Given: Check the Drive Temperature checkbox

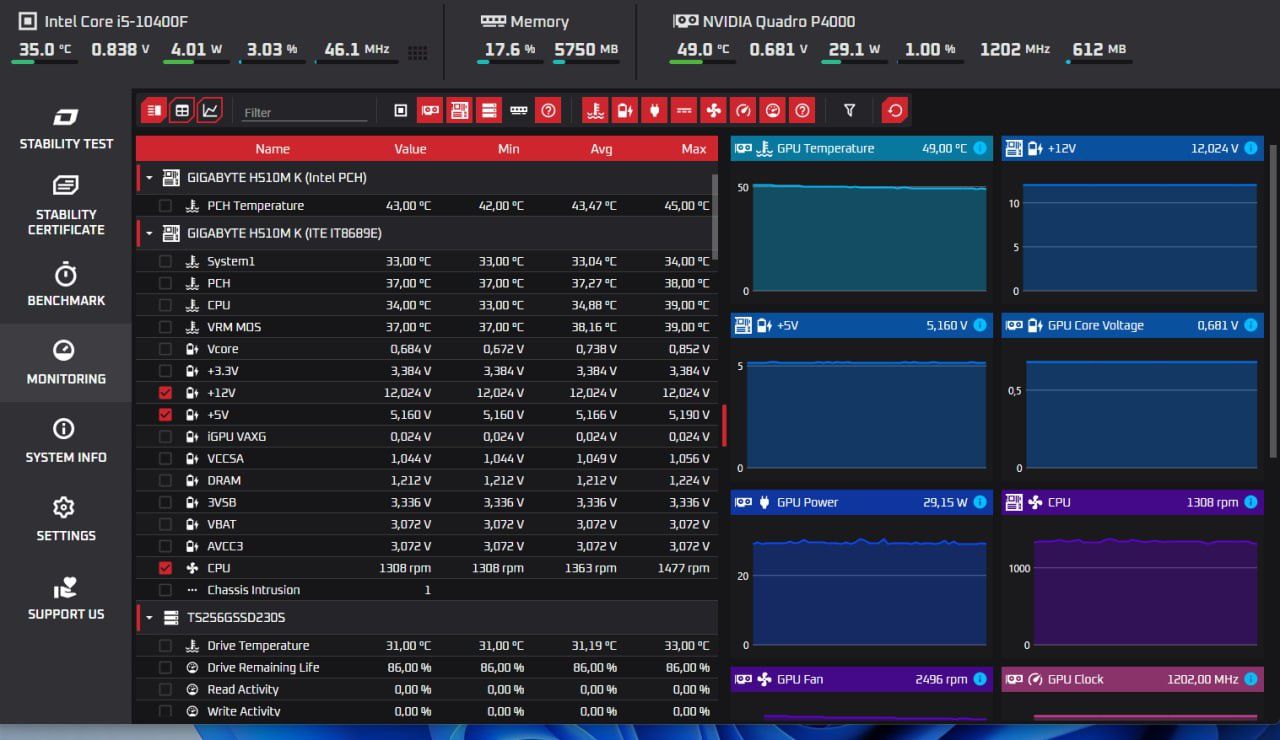Looking at the screenshot, I should point(165,646).
